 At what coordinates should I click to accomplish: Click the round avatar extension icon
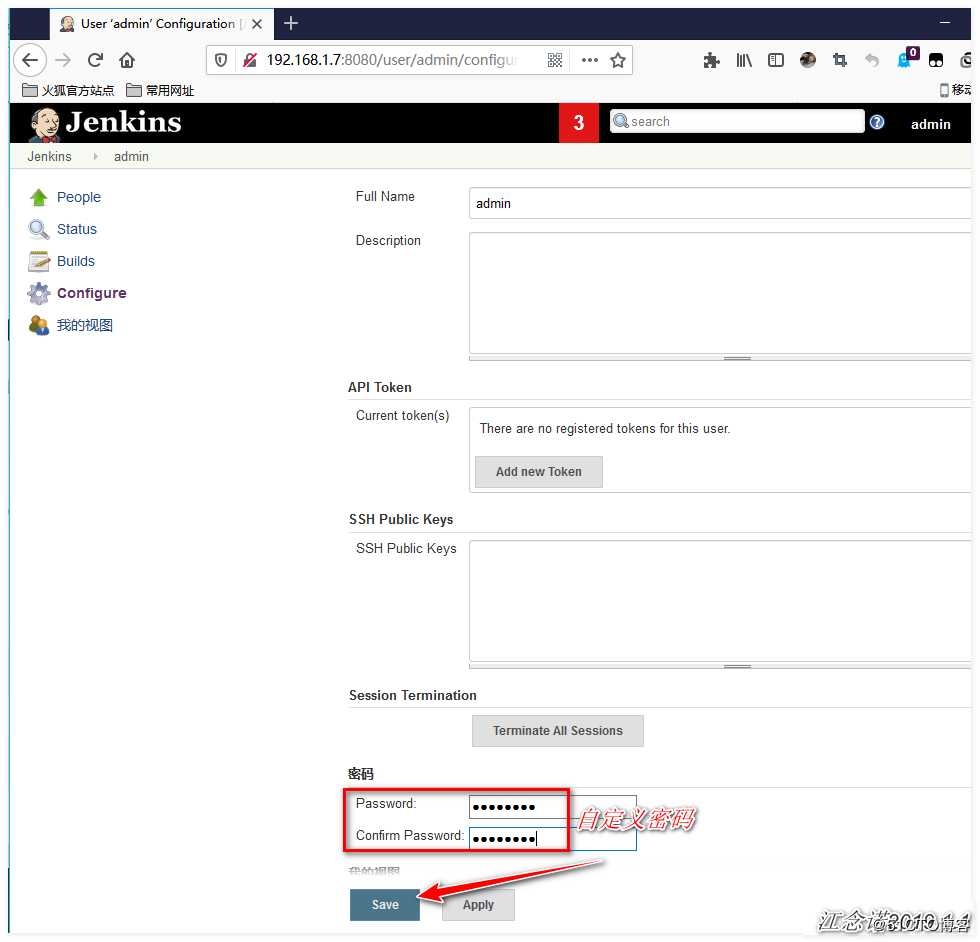tap(808, 60)
